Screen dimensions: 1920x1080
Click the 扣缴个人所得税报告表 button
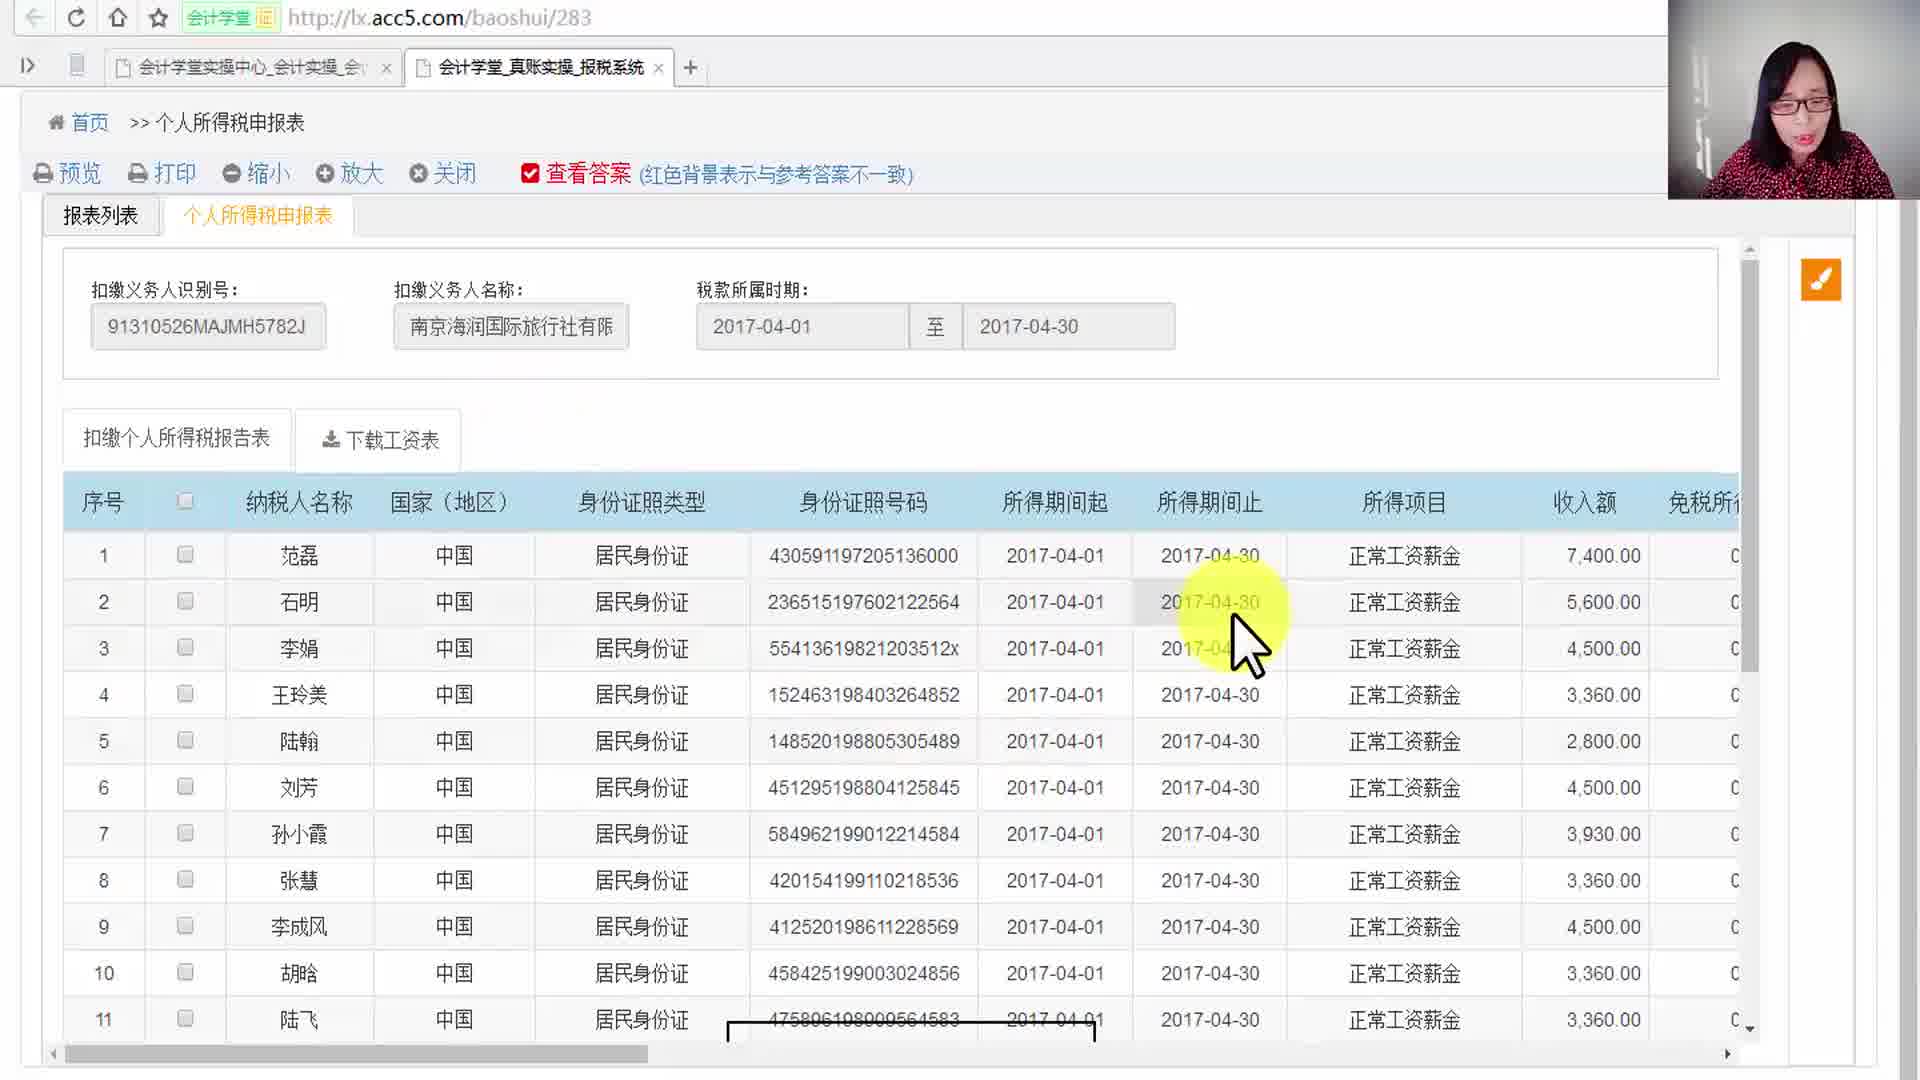(x=176, y=438)
